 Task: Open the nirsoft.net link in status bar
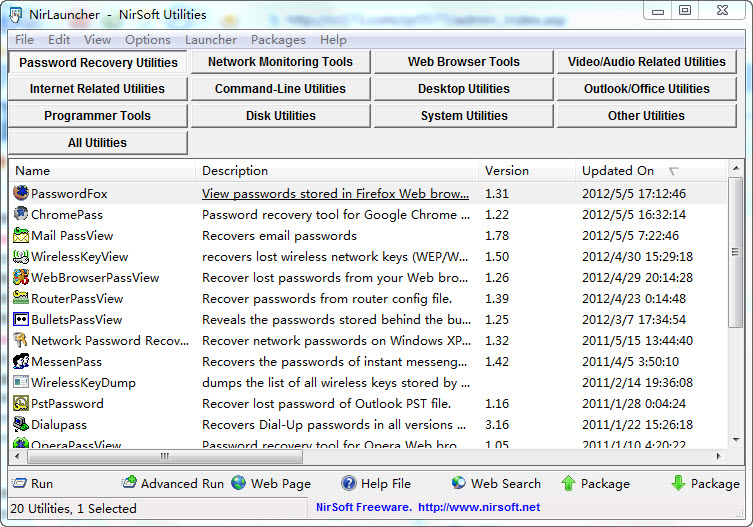click(479, 508)
